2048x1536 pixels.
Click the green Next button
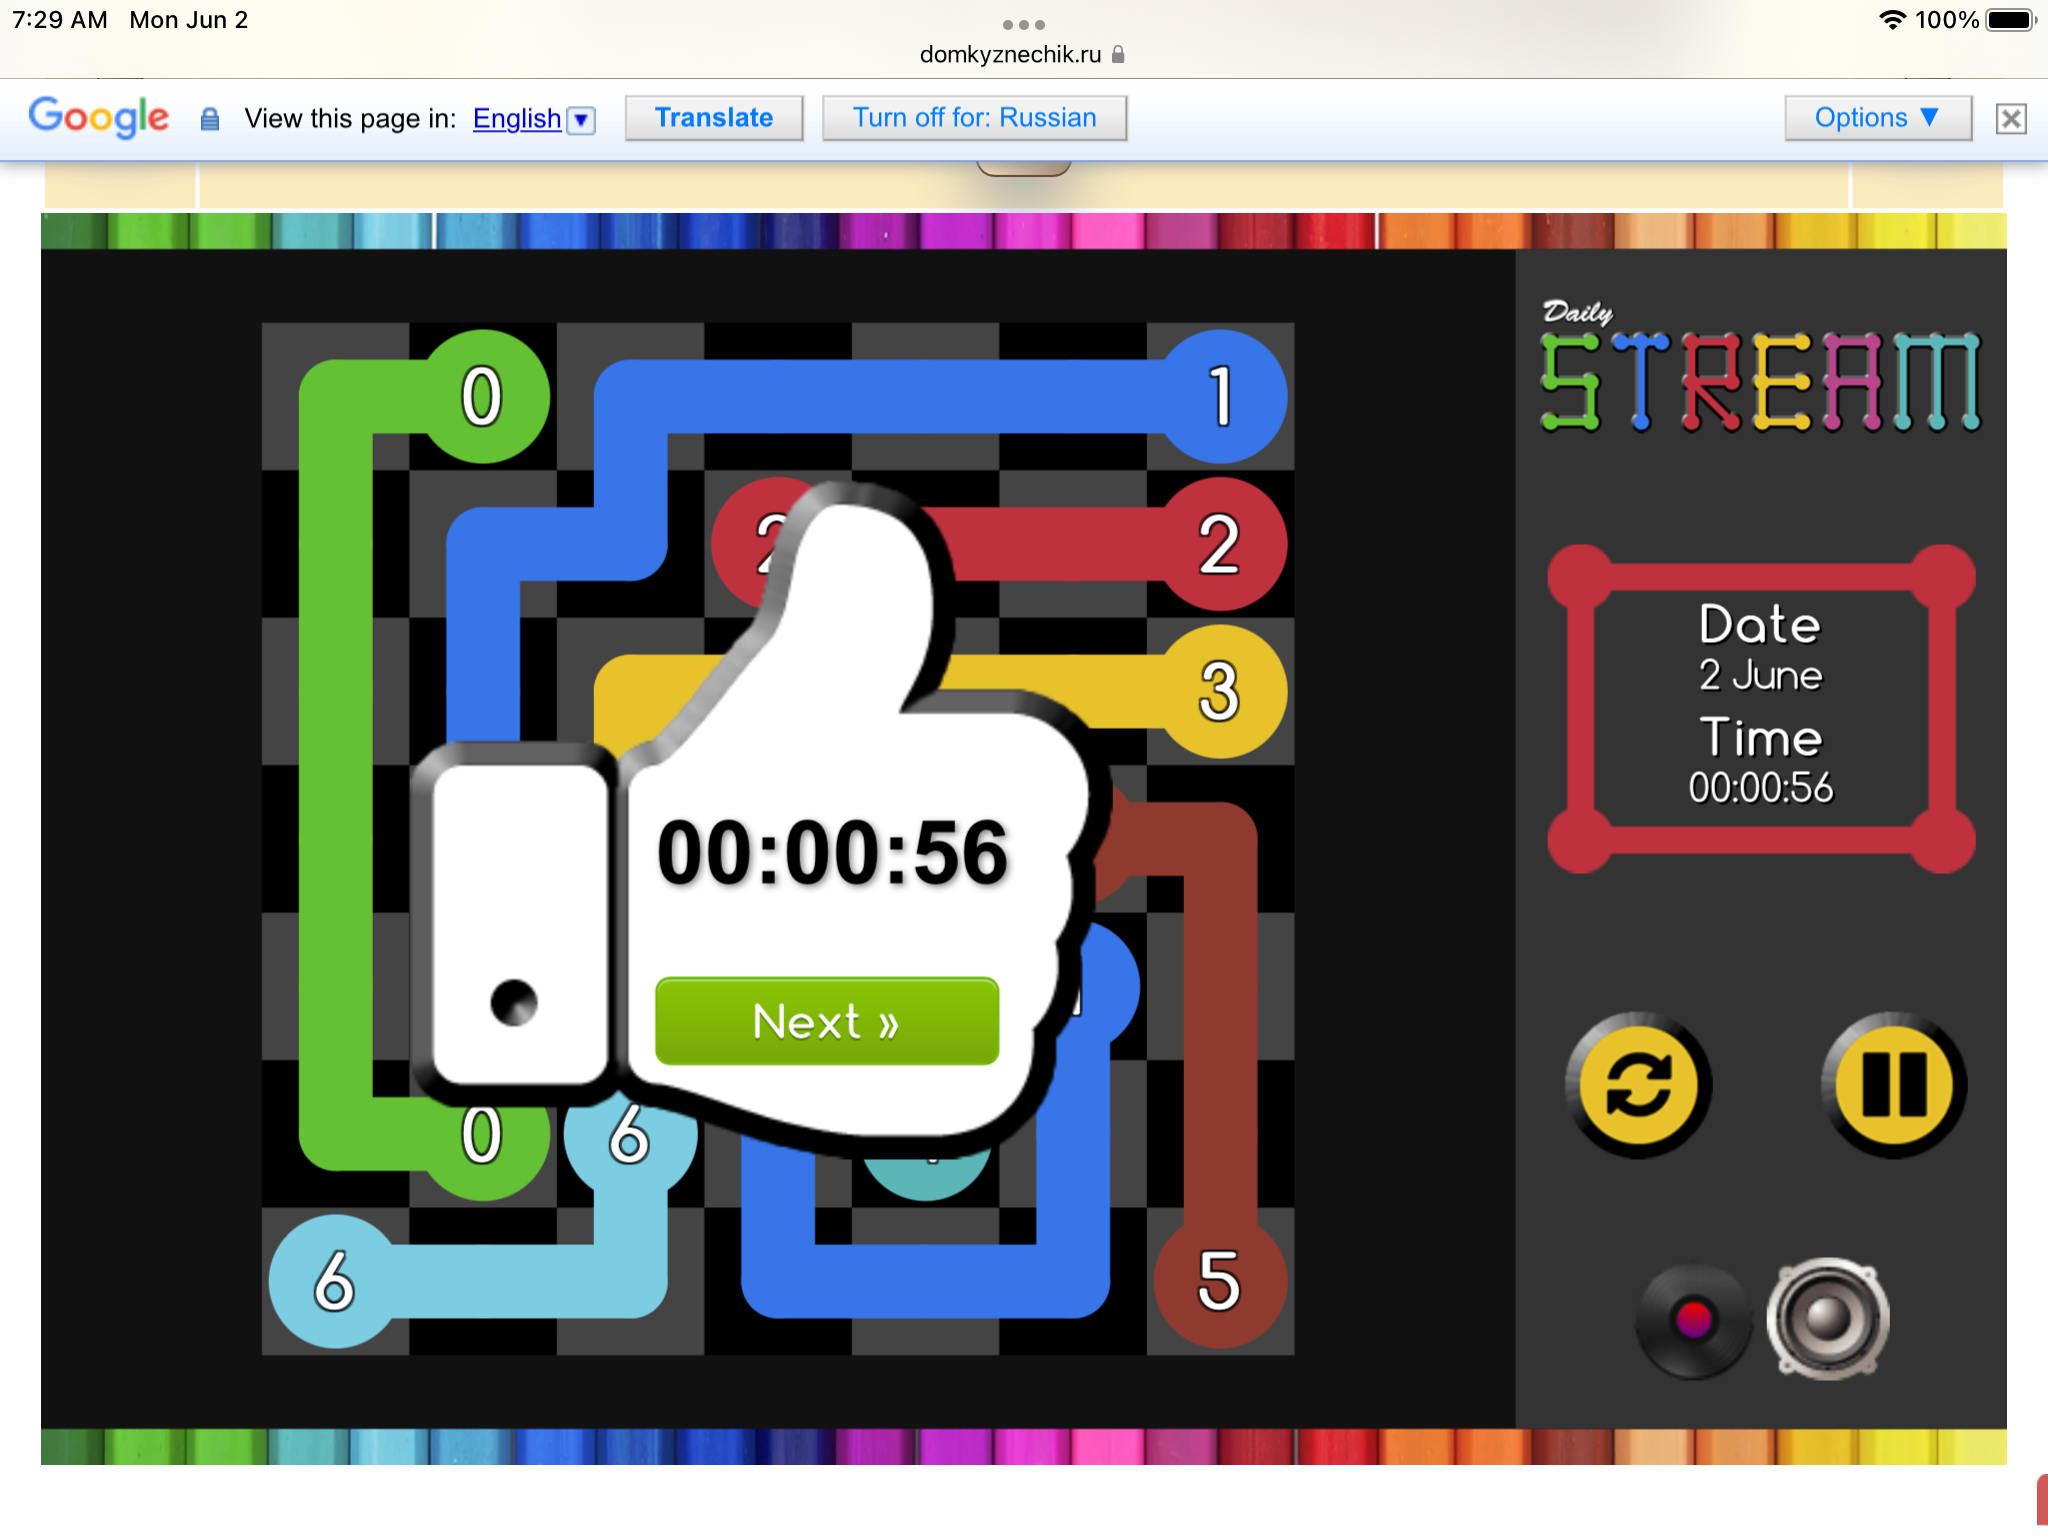click(x=826, y=1021)
